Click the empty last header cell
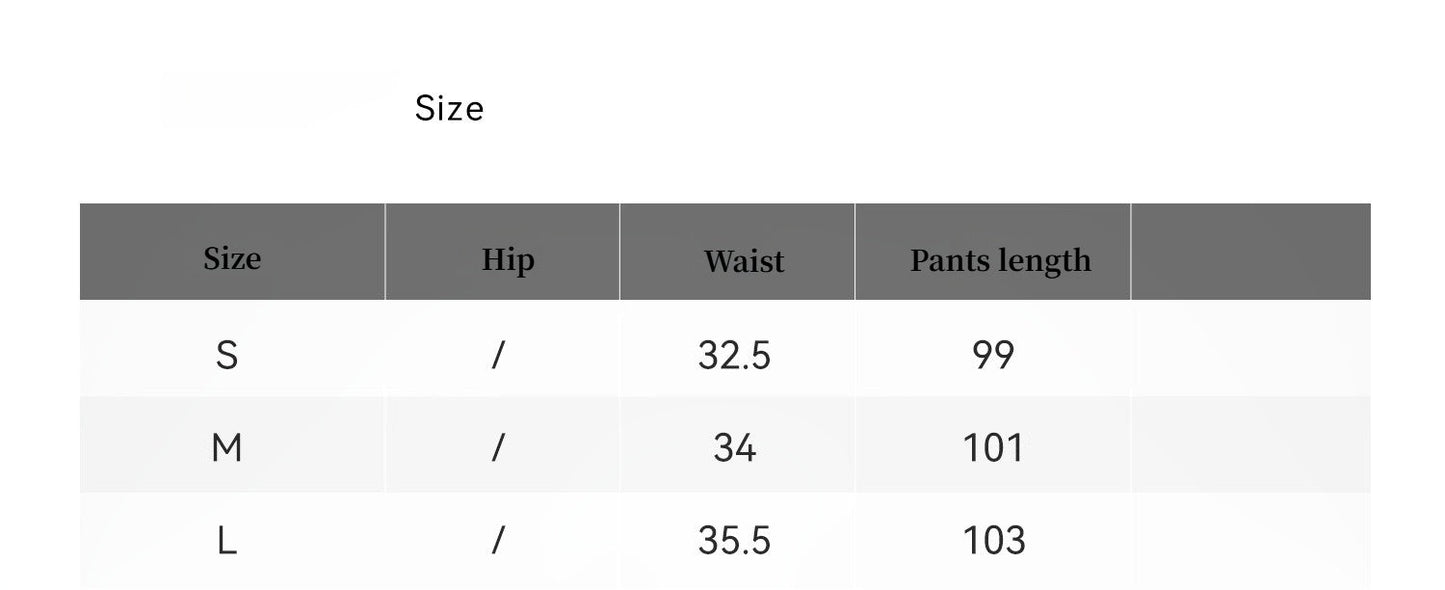 click(x=1250, y=252)
